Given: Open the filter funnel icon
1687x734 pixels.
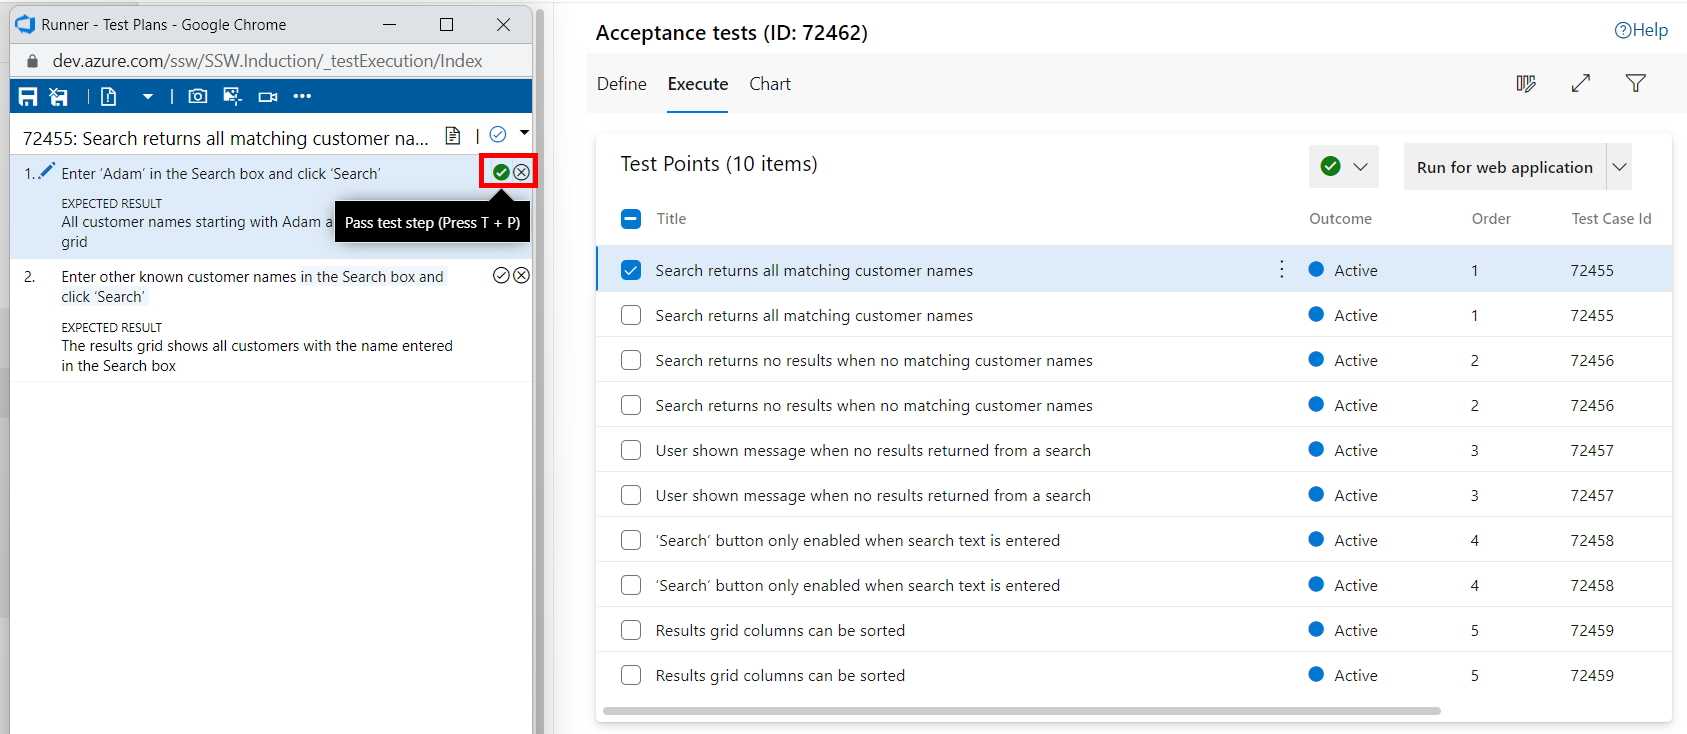Looking at the screenshot, I should [1635, 84].
